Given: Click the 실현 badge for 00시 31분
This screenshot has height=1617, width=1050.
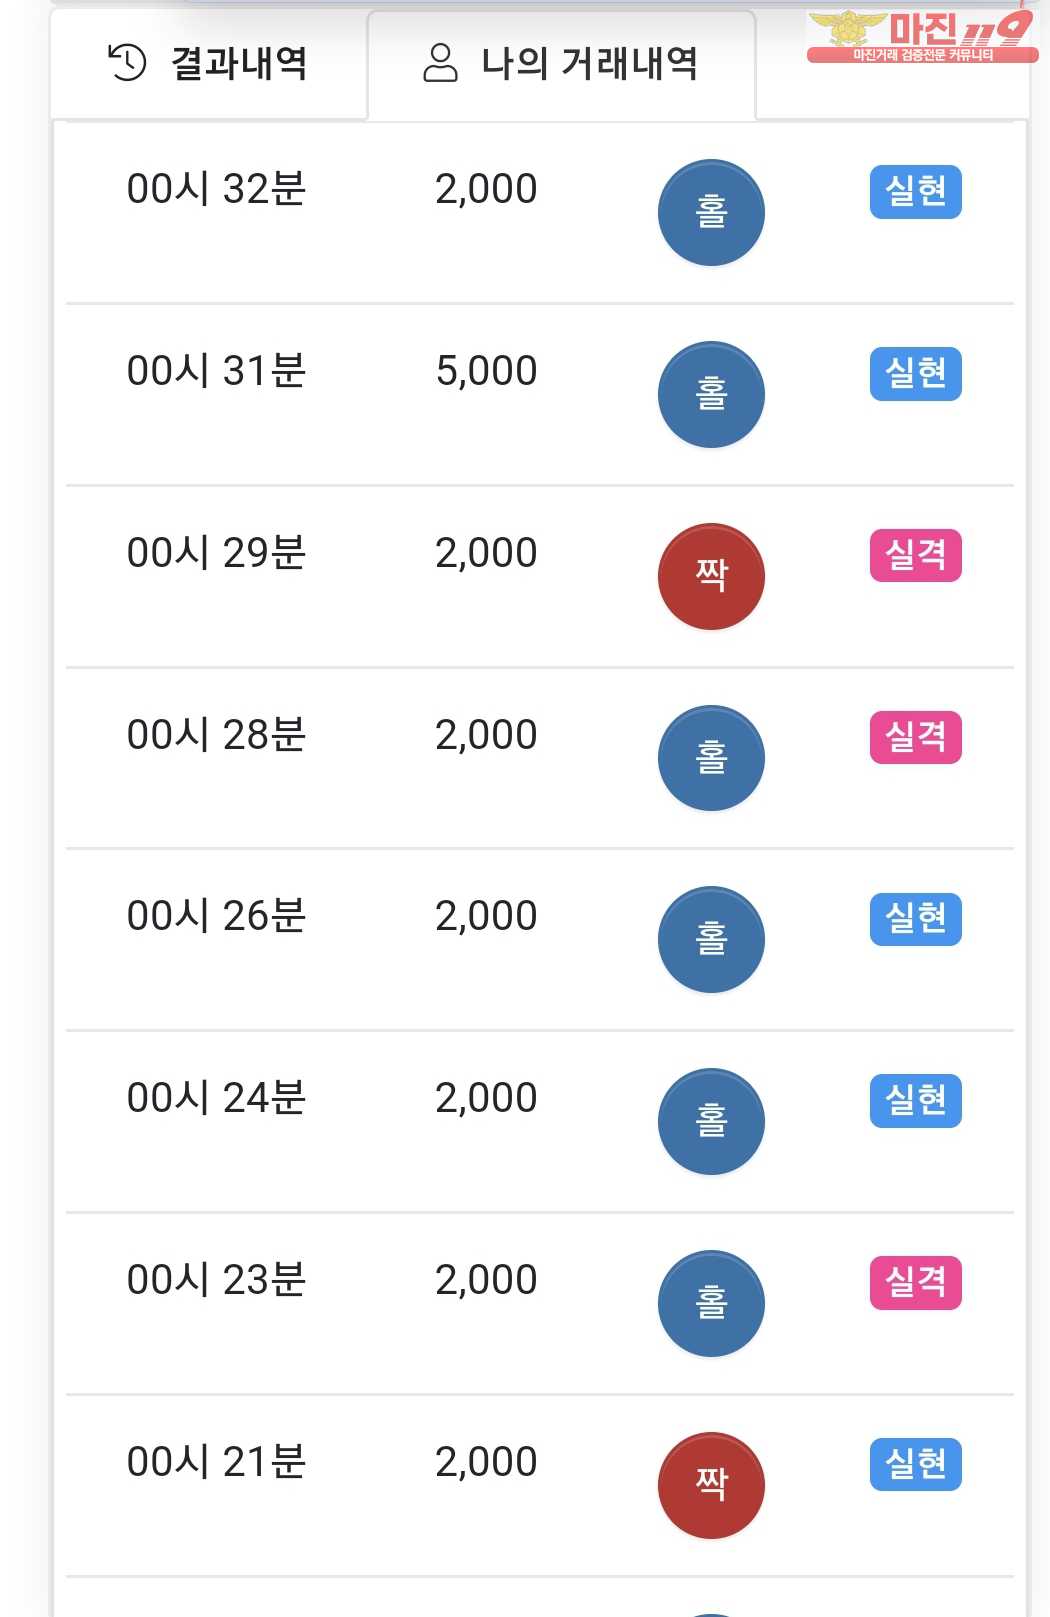Looking at the screenshot, I should click(916, 374).
